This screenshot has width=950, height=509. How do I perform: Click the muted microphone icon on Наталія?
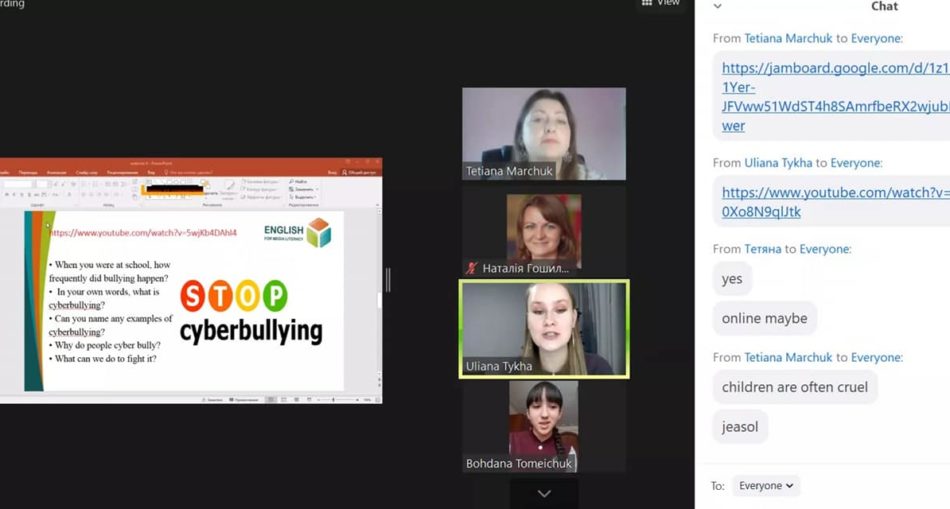click(472, 268)
